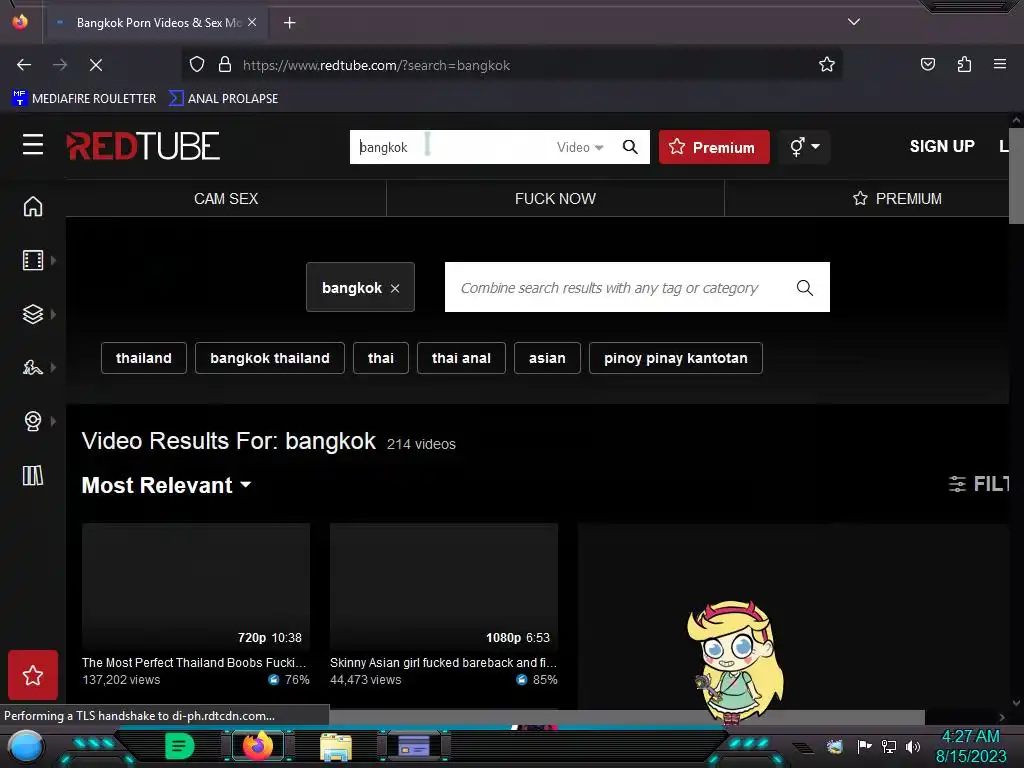Open the 1080p 6:53 video thumbnail
Viewport: 1024px width, 768px height.
(x=444, y=586)
